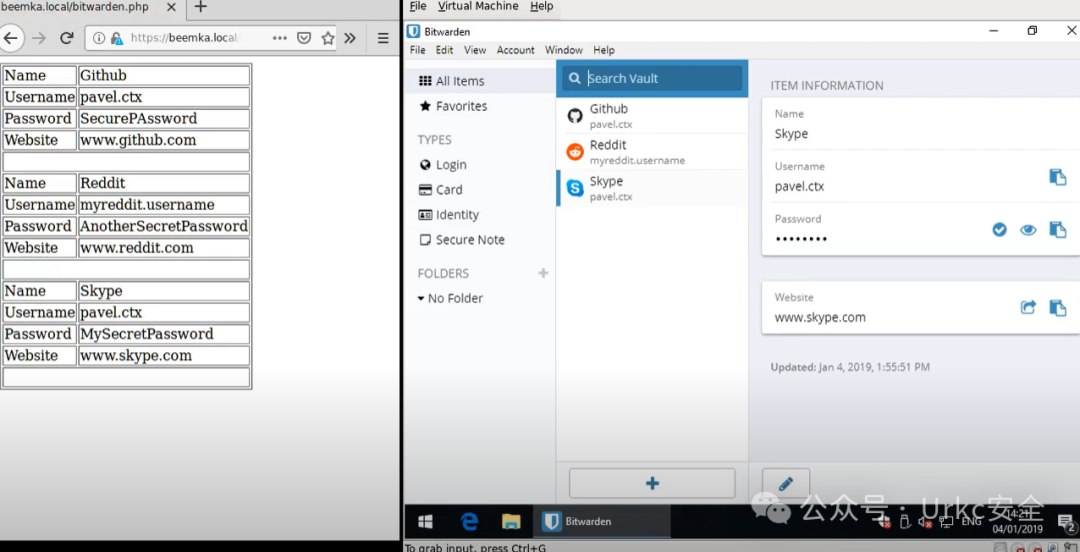Select the Github vault entry
This screenshot has width=1080, height=552.
click(652, 116)
